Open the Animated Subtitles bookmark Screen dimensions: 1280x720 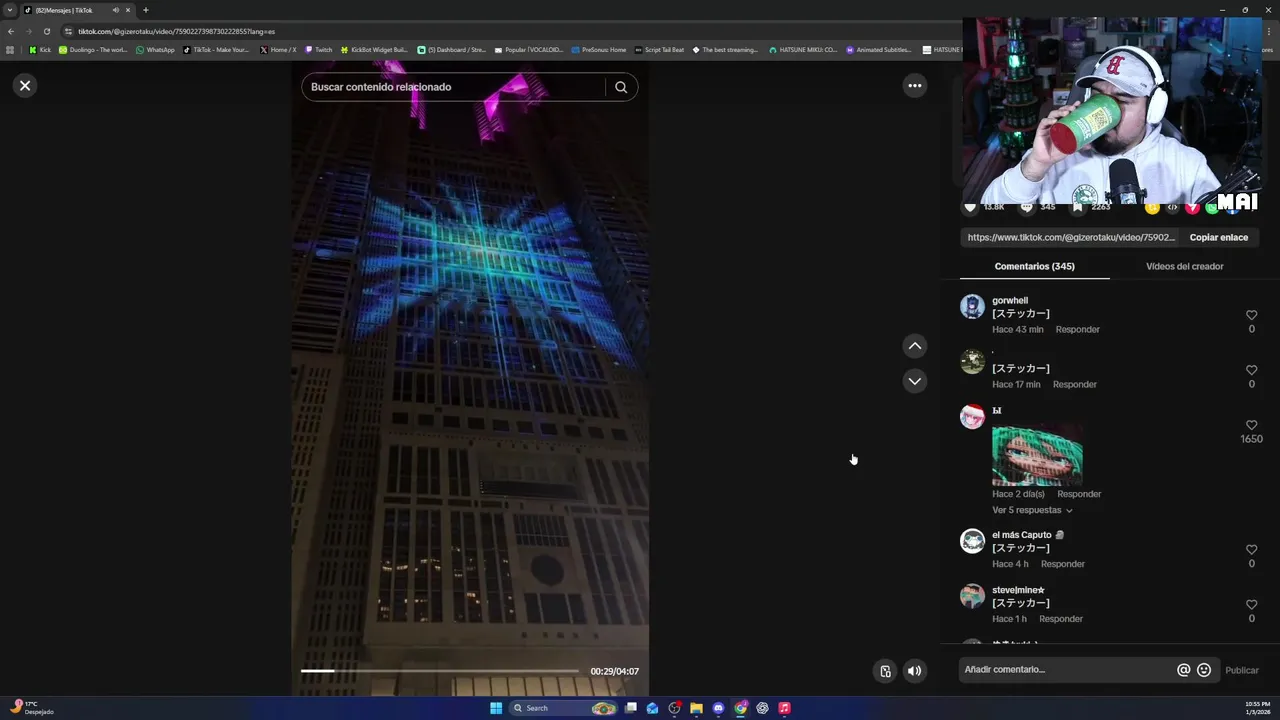(x=879, y=50)
